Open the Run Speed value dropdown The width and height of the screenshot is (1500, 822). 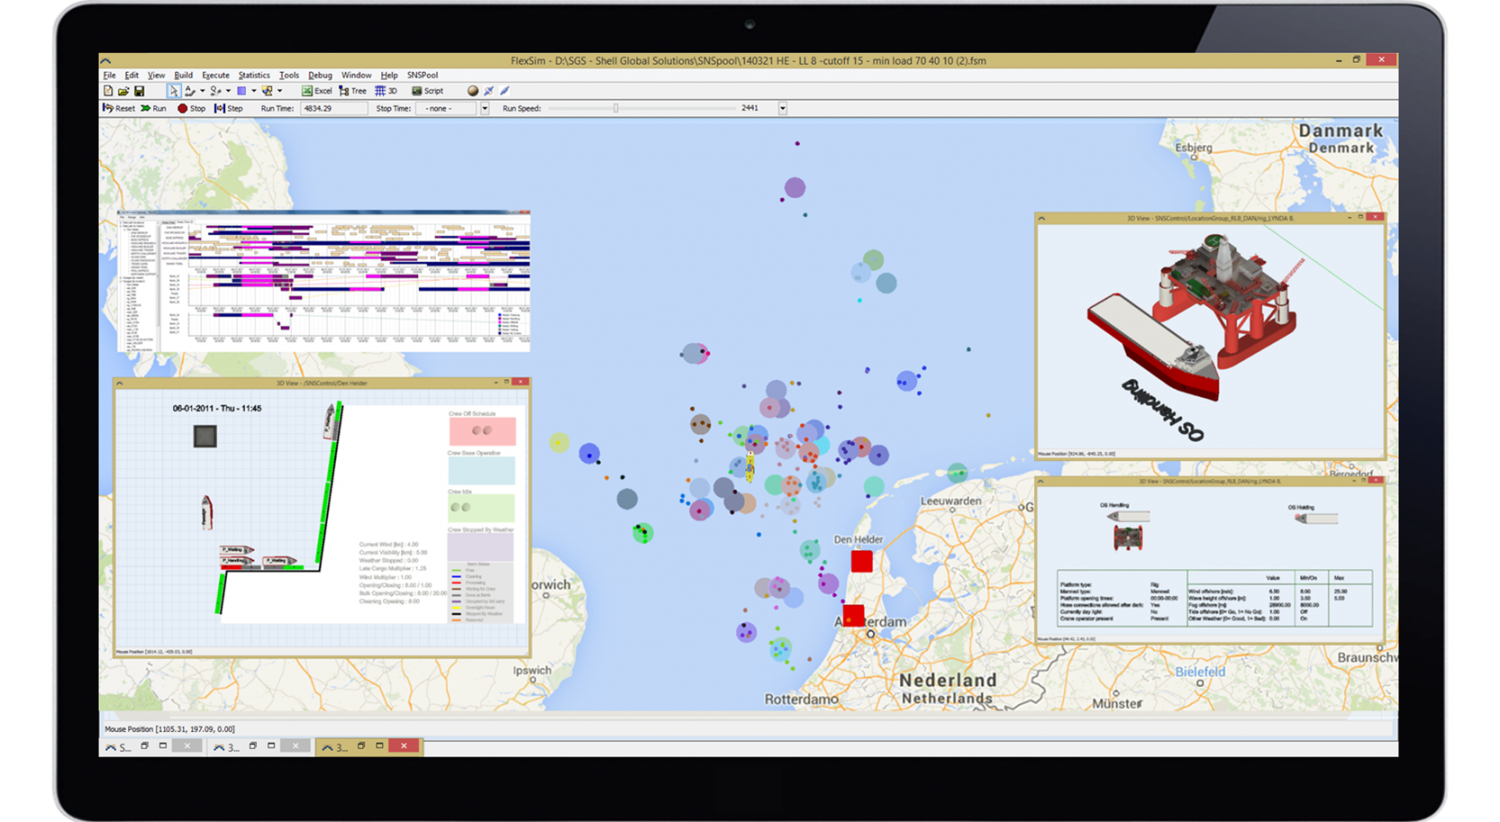(x=783, y=108)
